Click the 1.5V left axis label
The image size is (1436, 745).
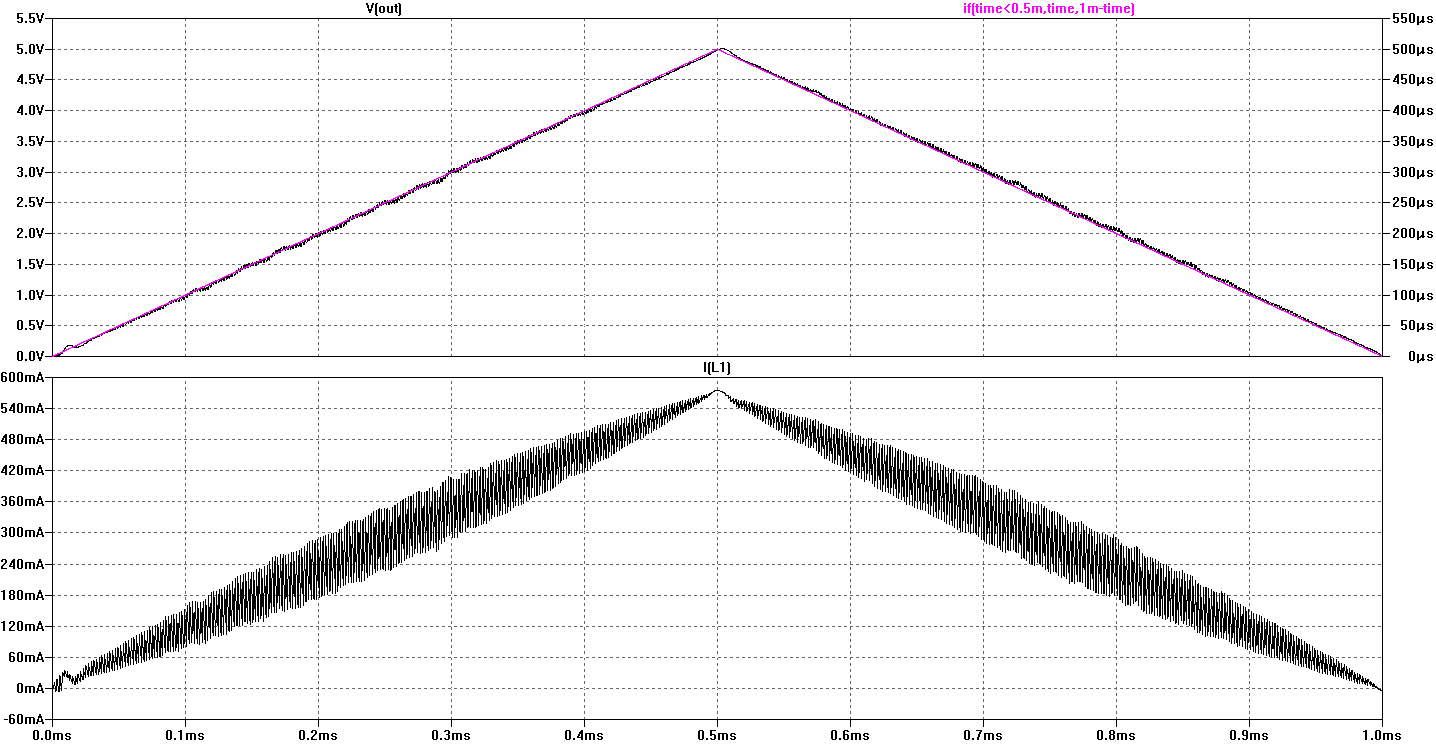click(31, 265)
